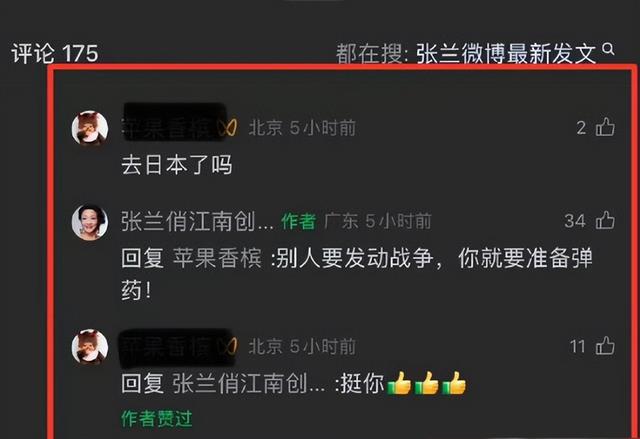
Task: Open 张兰俏江南创 author avatar
Action: (90, 222)
